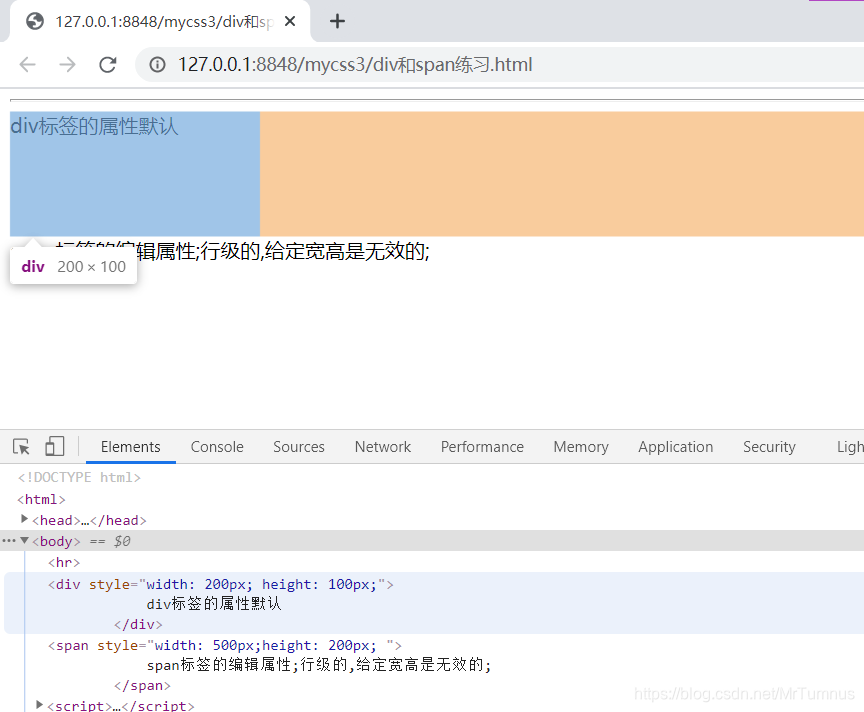This screenshot has height=712, width=864.
Task: Expand the script node in the DOM tree
Action: [x=39, y=705]
